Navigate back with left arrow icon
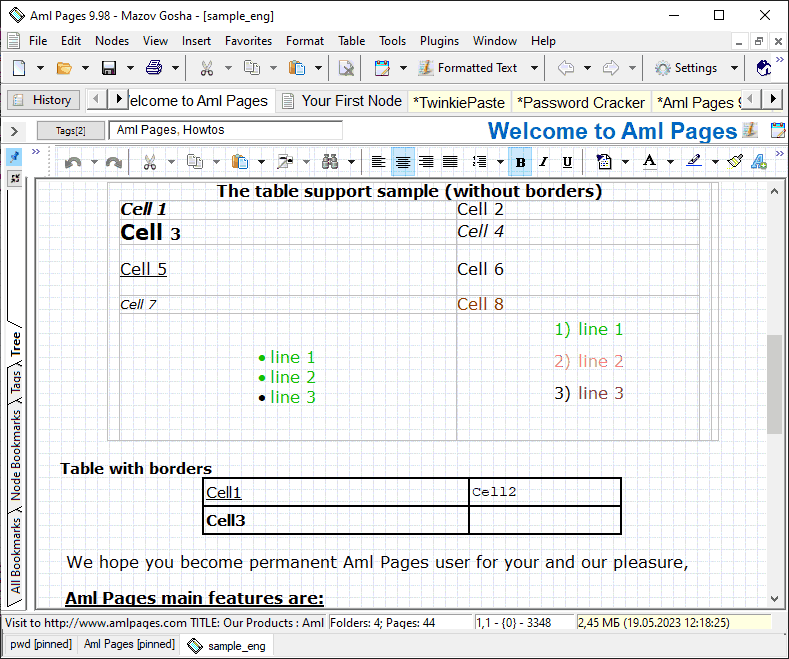Screen dimensions: 789x659 [566, 67]
